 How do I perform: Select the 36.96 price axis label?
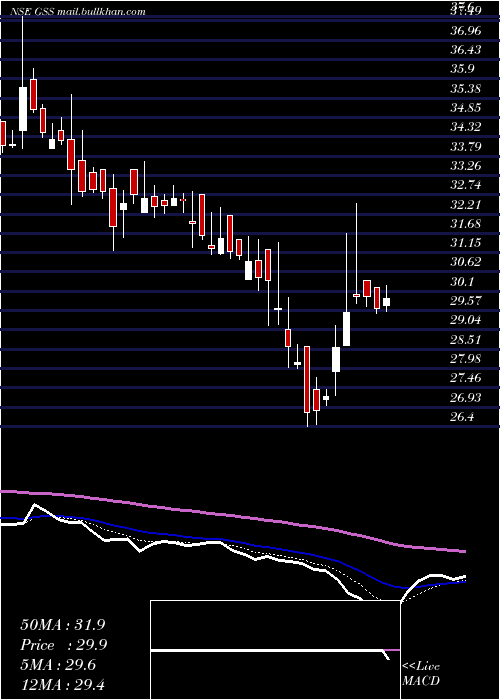tap(466, 31)
